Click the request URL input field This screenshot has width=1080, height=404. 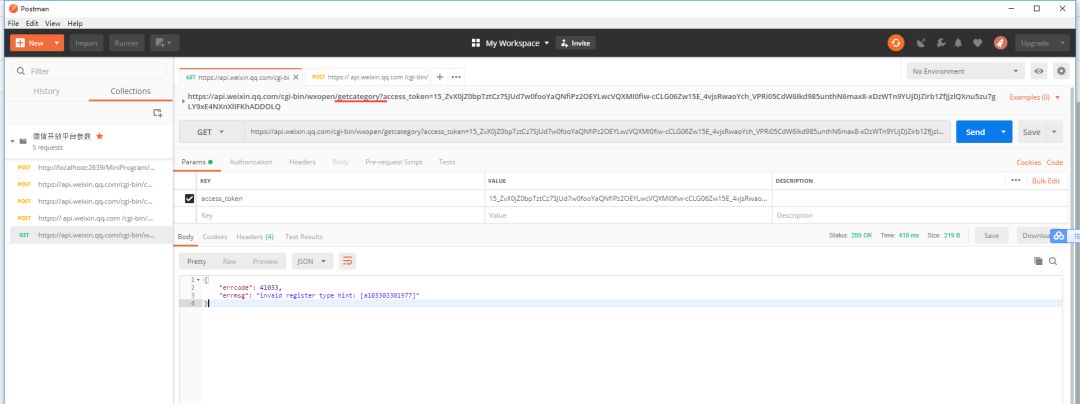coord(597,131)
